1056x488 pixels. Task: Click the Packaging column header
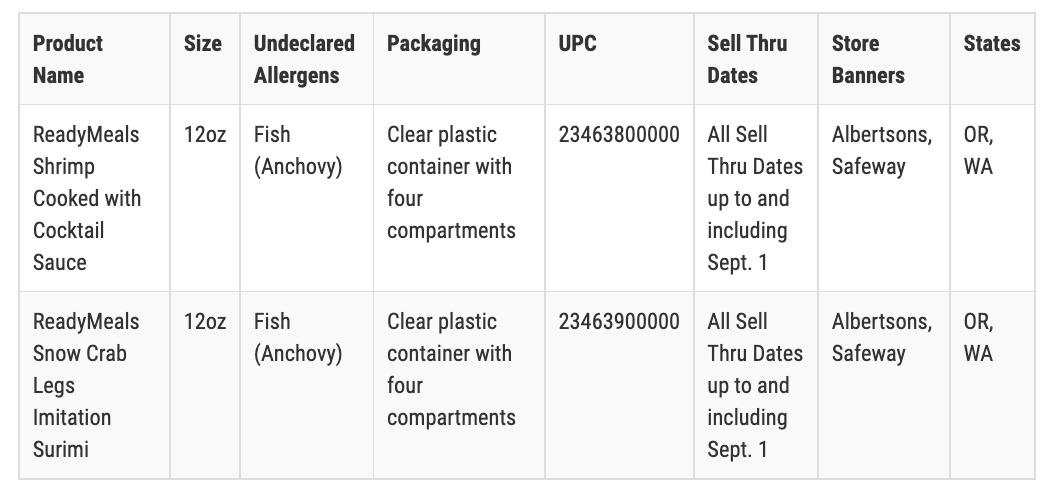coord(434,44)
